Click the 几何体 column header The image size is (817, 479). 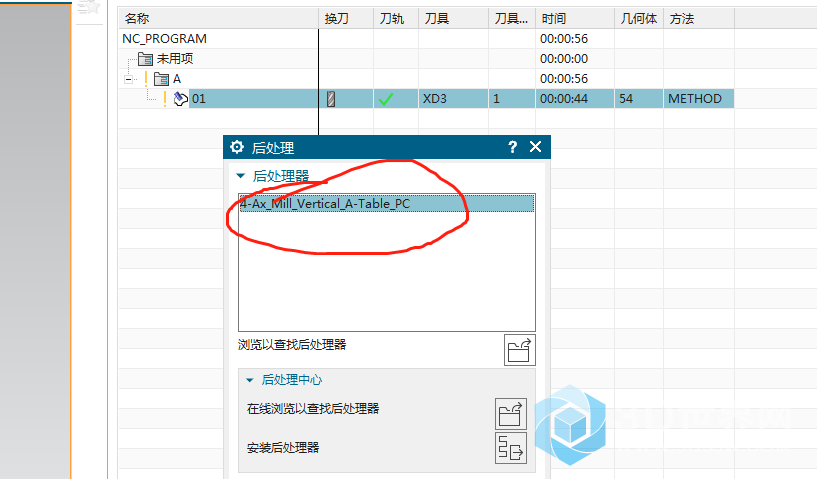638,19
